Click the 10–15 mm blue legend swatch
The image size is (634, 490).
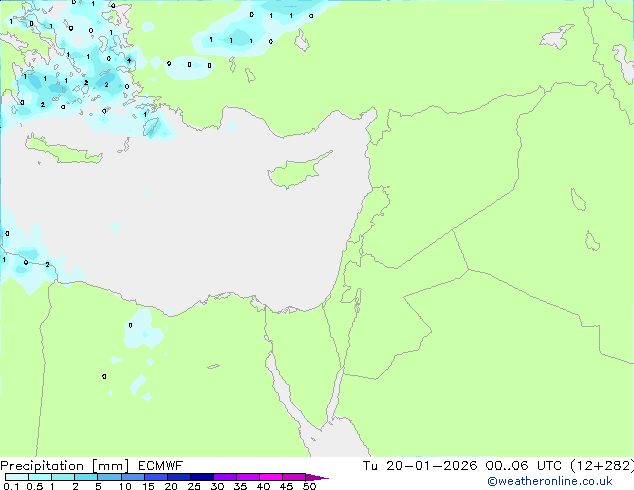[x=133, y=477]
